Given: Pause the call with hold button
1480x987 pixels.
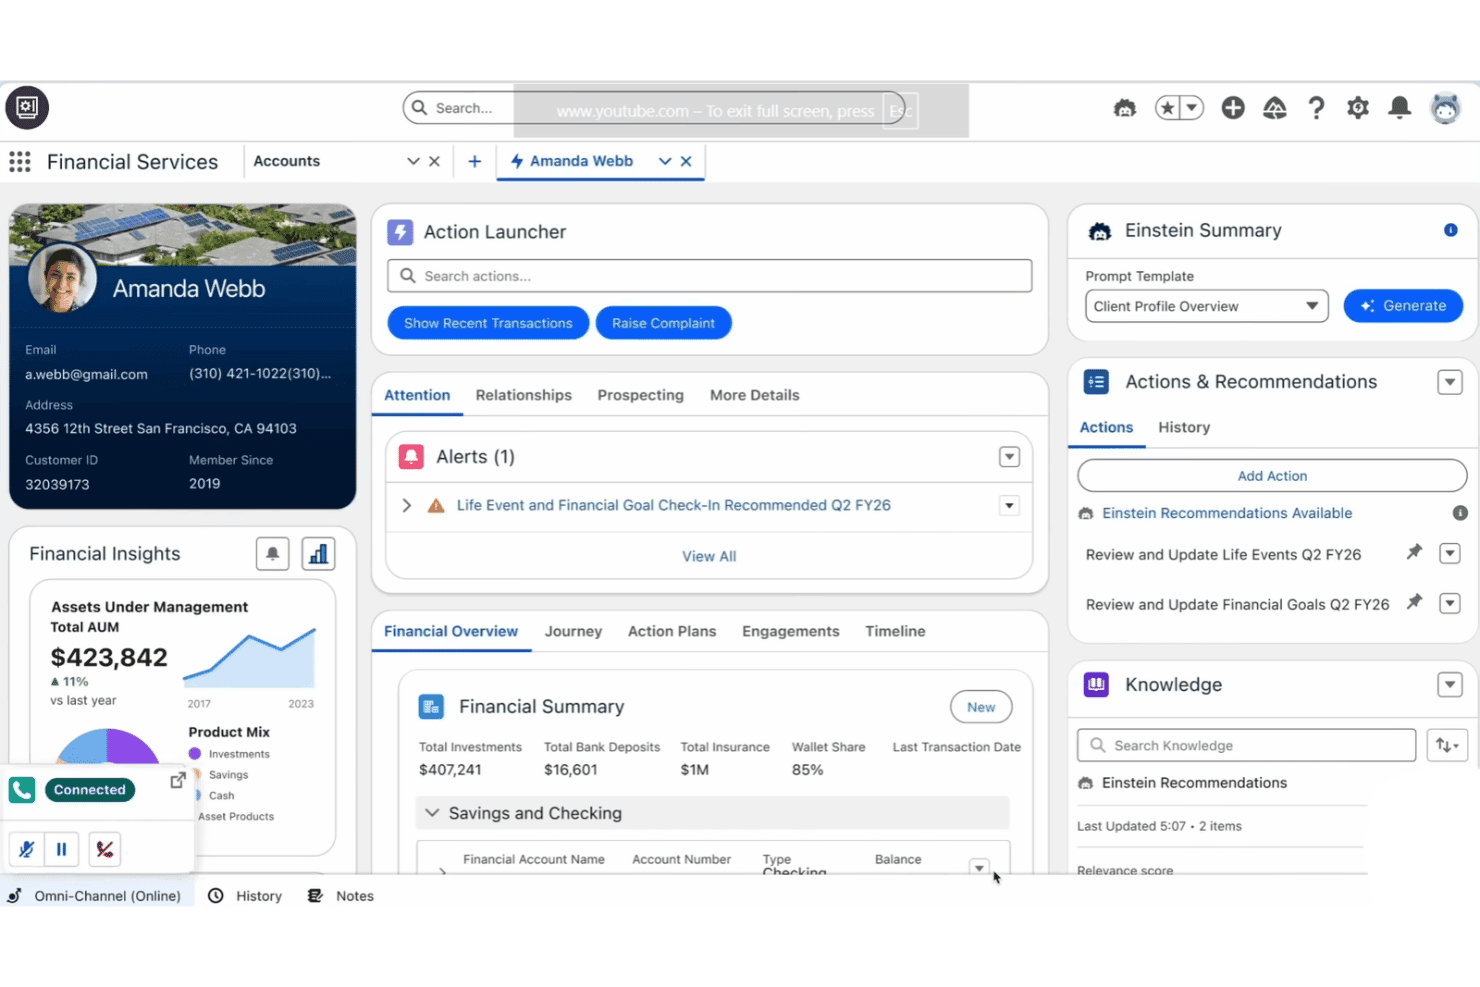Looking at the screenshot, I should [x=62, y=849].
